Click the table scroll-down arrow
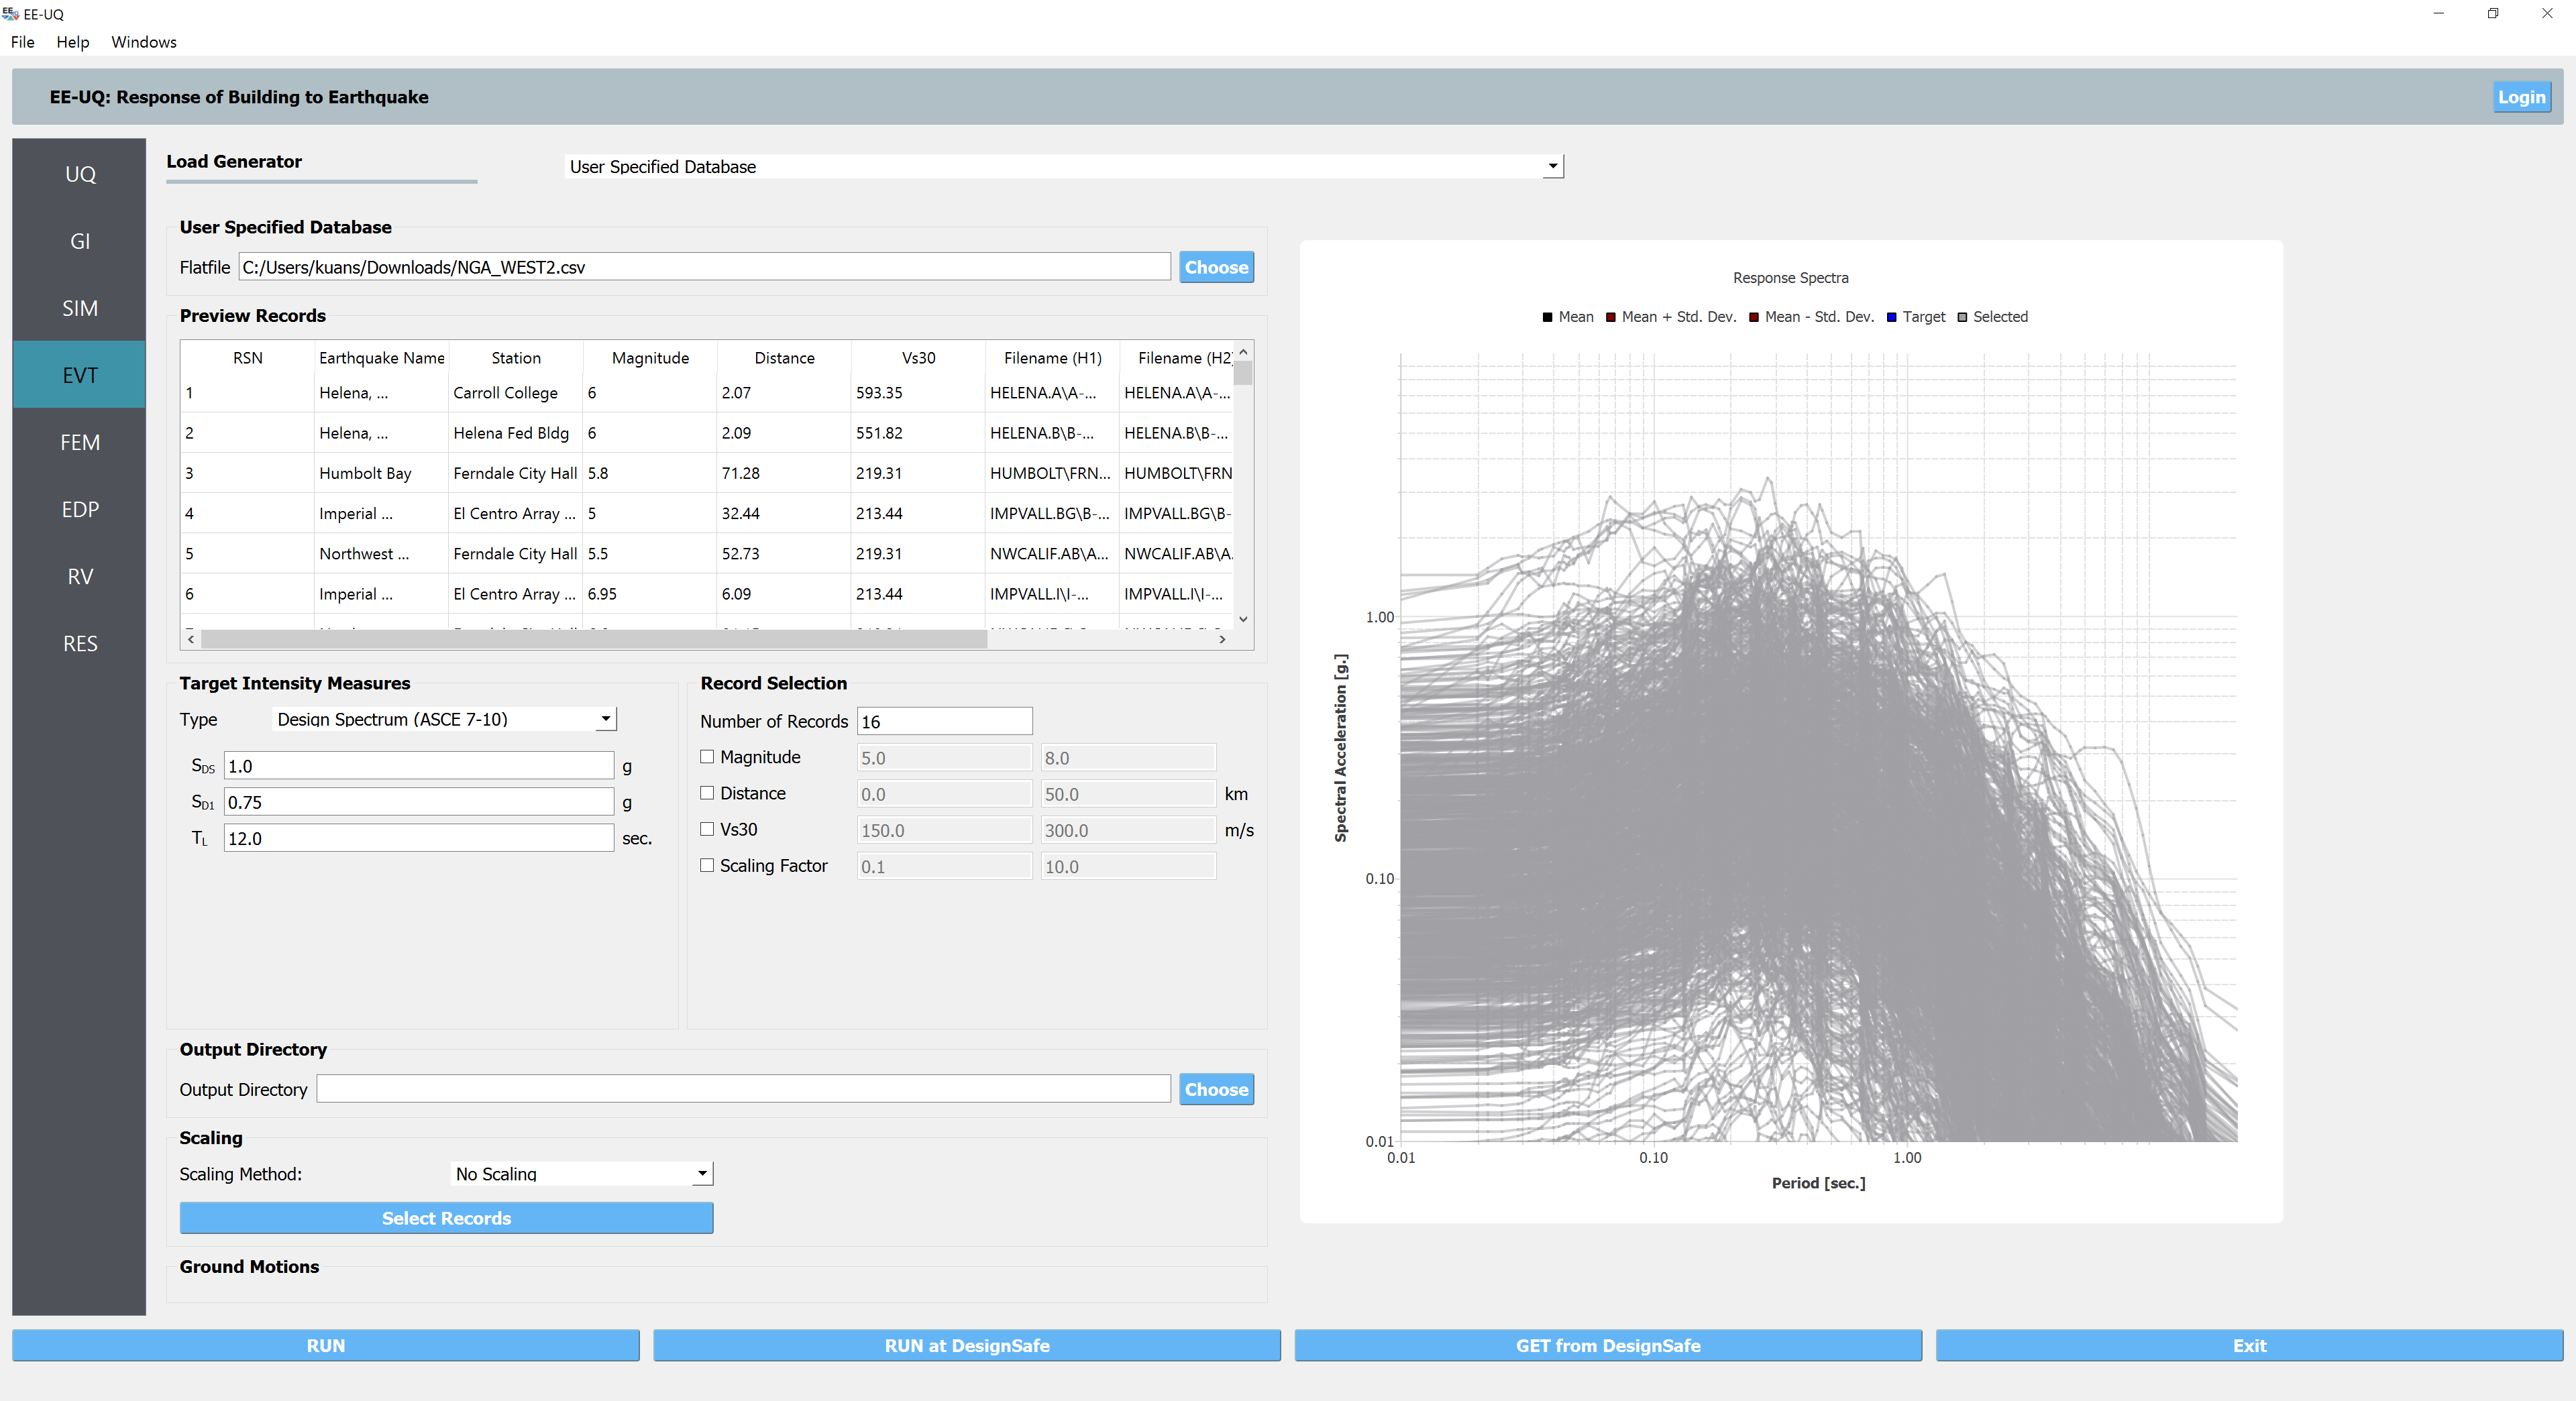Viewport: 2576px width, 1401px height. click(1243, 619)
